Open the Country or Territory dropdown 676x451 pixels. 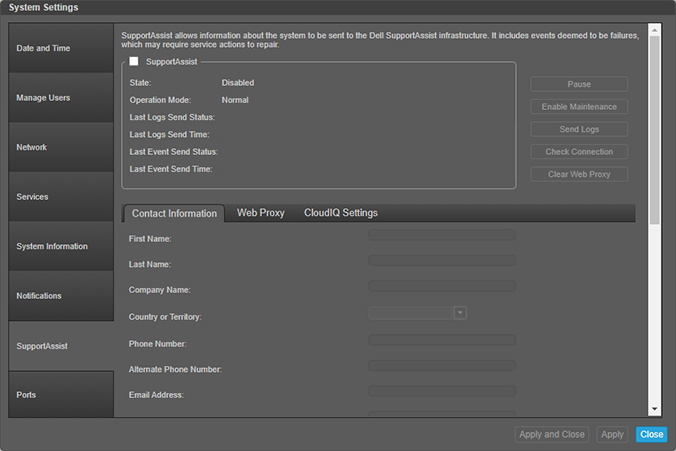pyautogui.click(x=460, y=312)
